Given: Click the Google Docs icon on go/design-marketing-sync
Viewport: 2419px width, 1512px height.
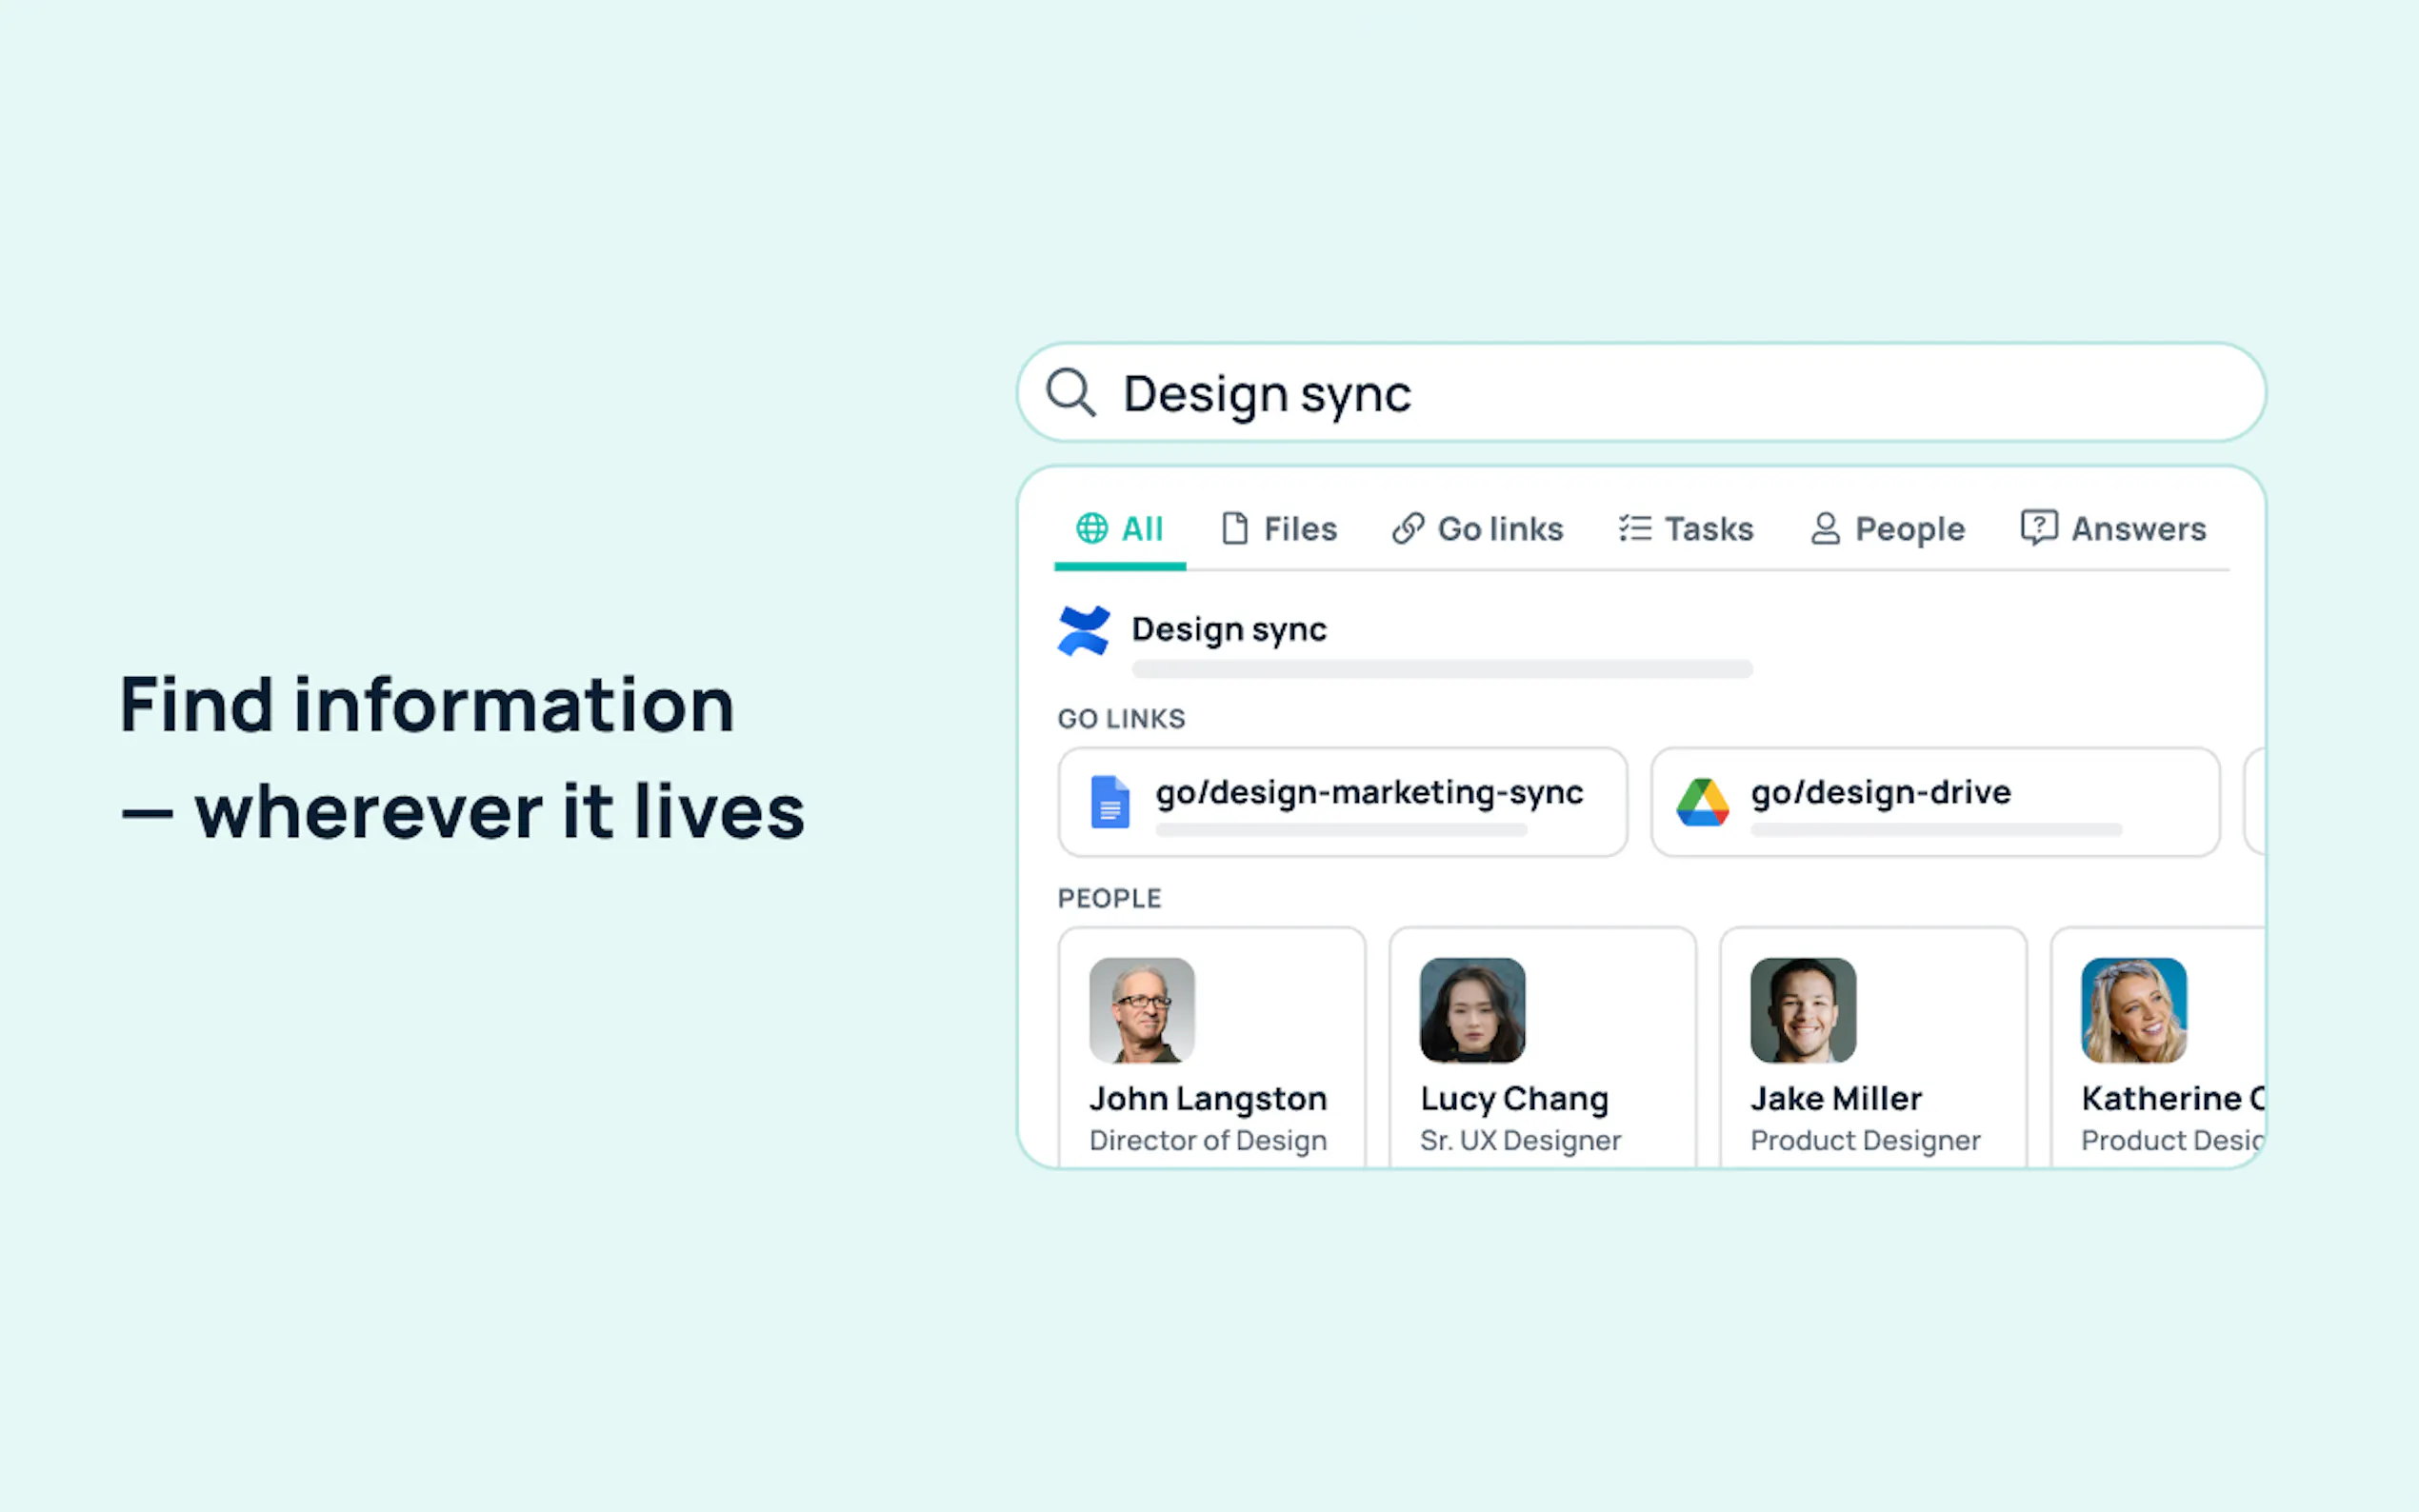Looking at the screenshot, I should click(1109, 802).
